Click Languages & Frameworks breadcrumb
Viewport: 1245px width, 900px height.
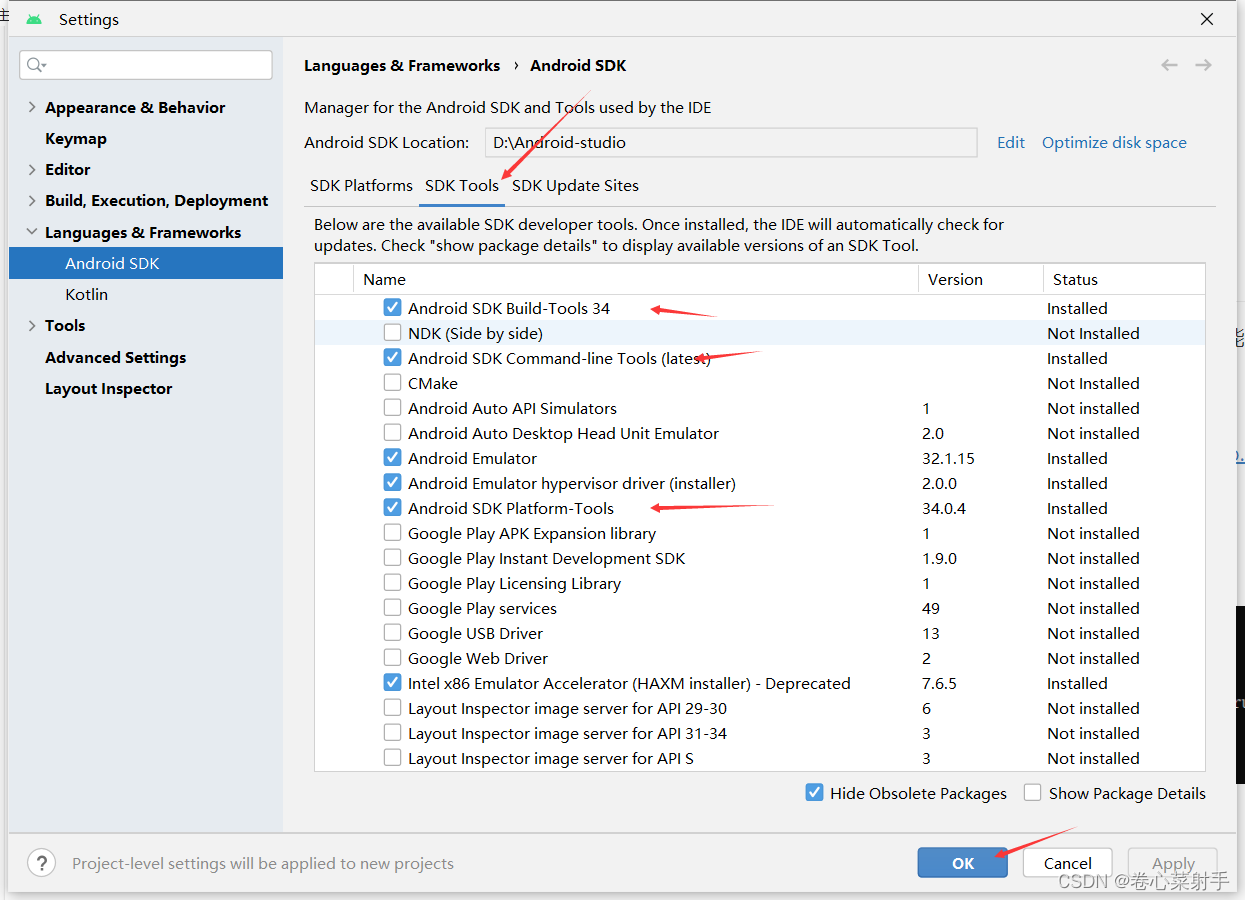pyautogui.click(x=402, y=65)
